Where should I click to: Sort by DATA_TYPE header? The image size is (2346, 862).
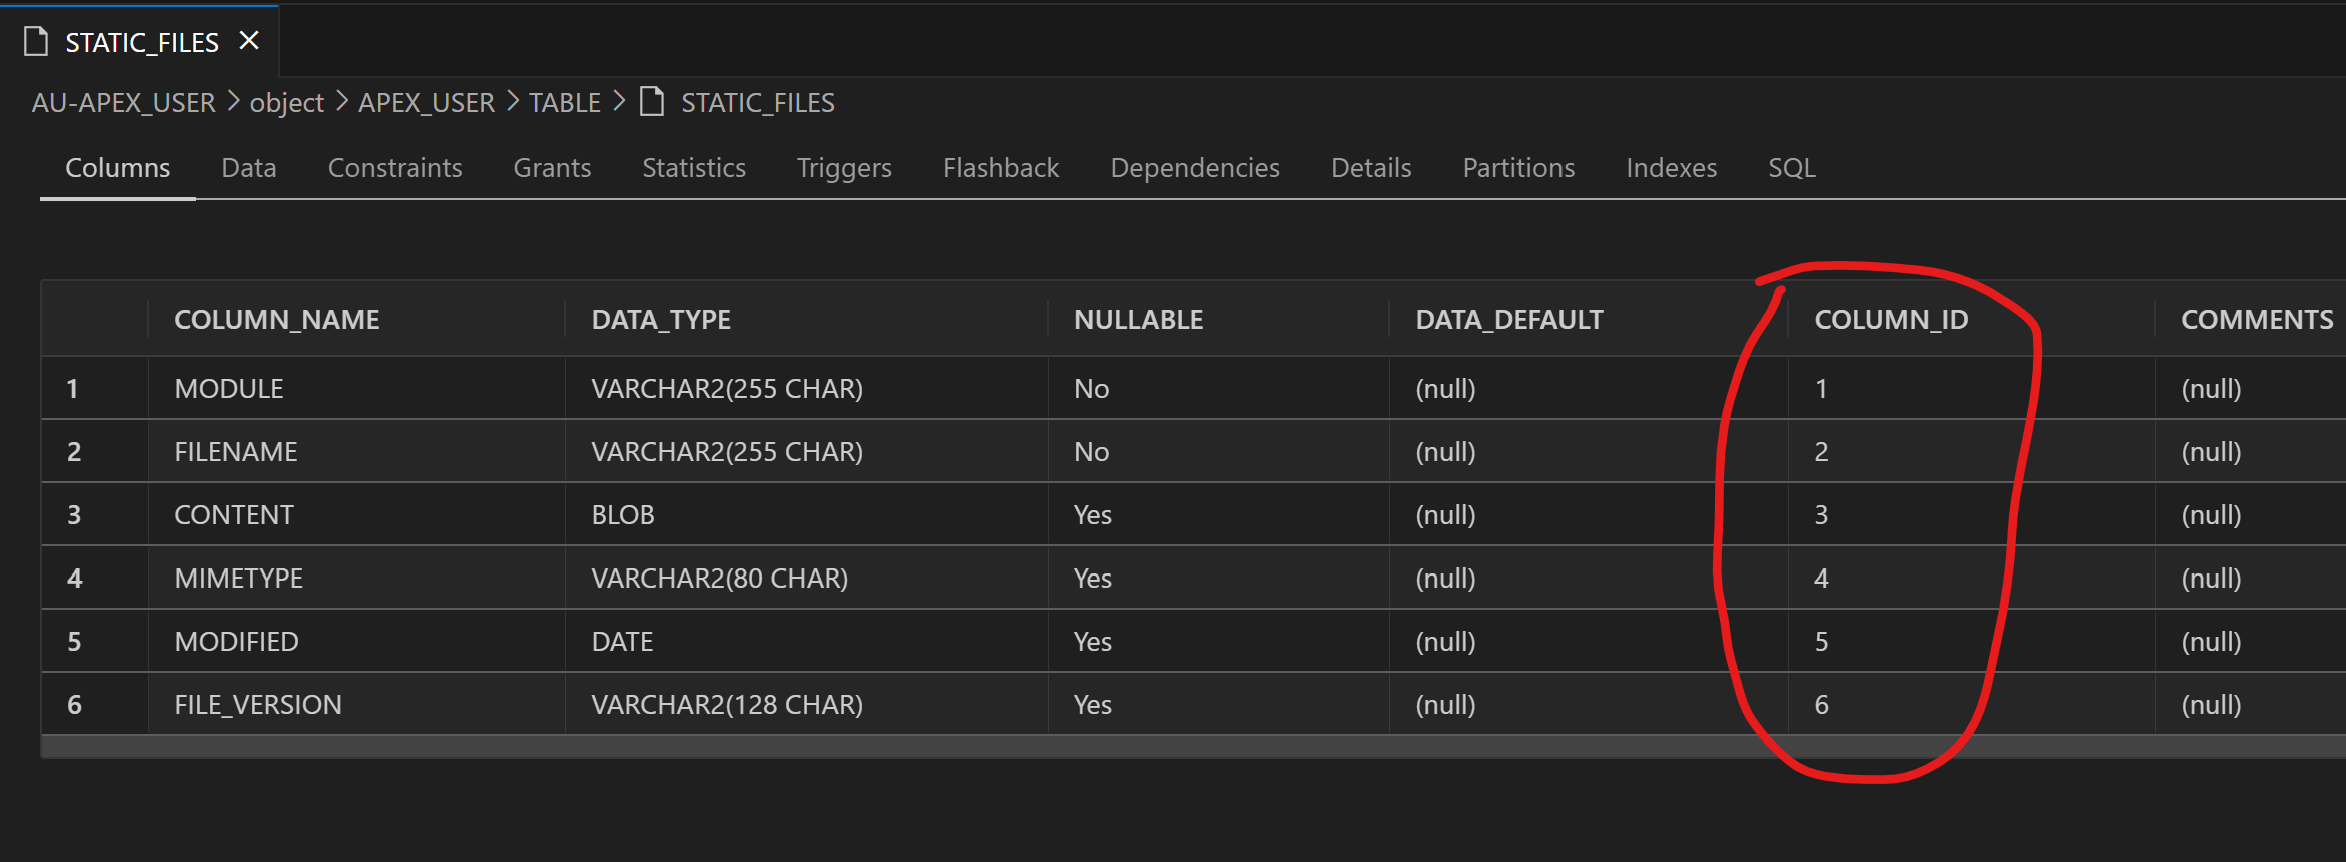tap(661, 319)
